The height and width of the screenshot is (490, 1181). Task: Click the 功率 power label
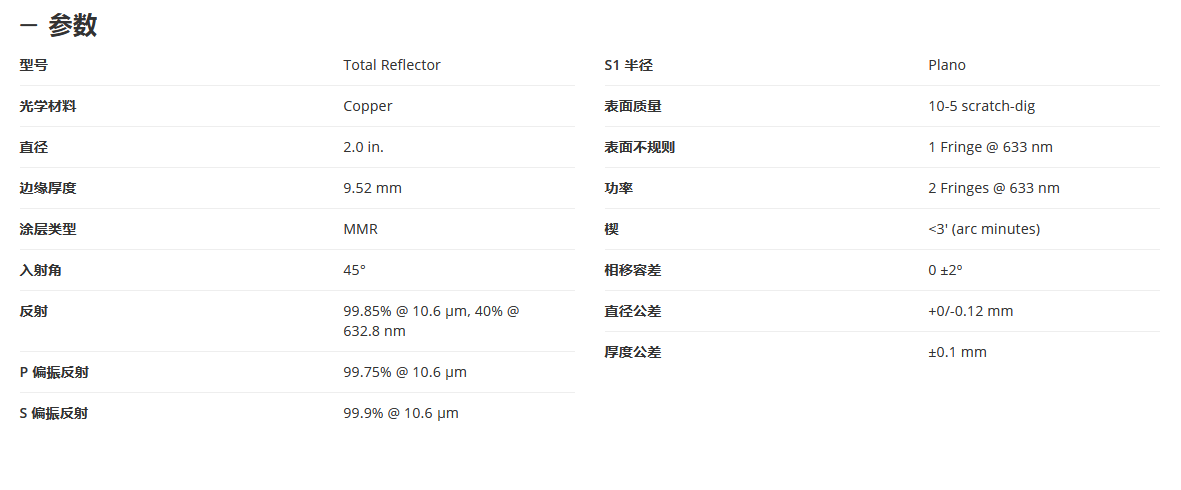point(618,188)
